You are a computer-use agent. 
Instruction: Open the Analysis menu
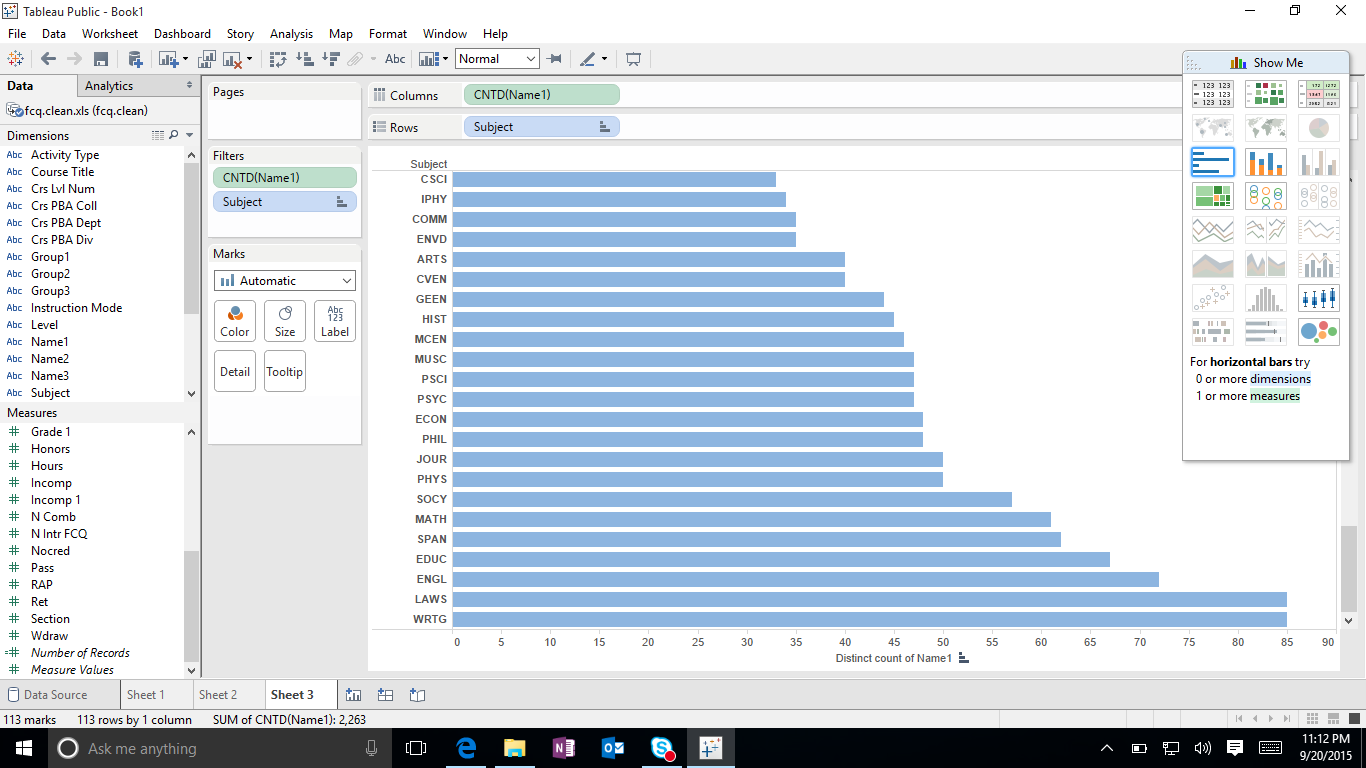click(x=291, y=33)
